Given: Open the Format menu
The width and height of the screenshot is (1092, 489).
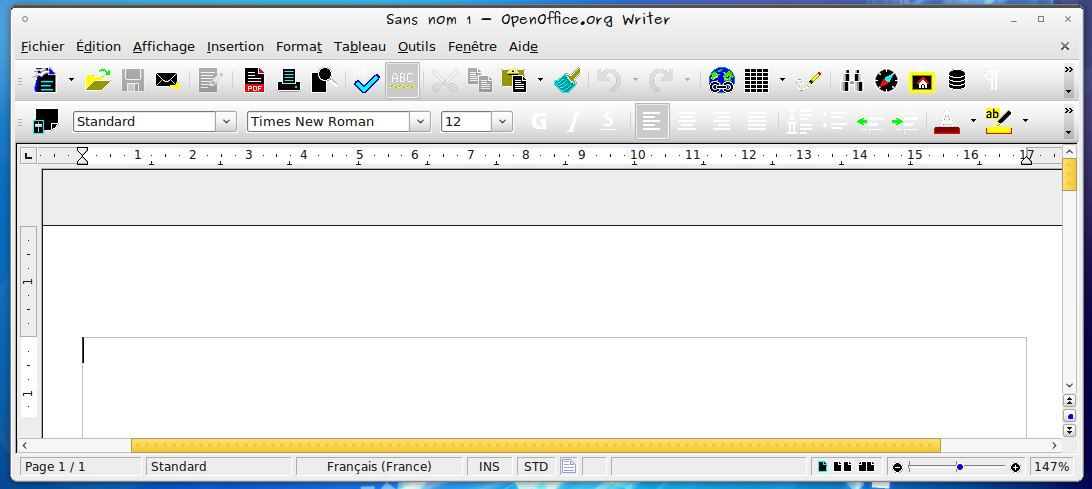Looking at the screenshot, I should [299, 47].
